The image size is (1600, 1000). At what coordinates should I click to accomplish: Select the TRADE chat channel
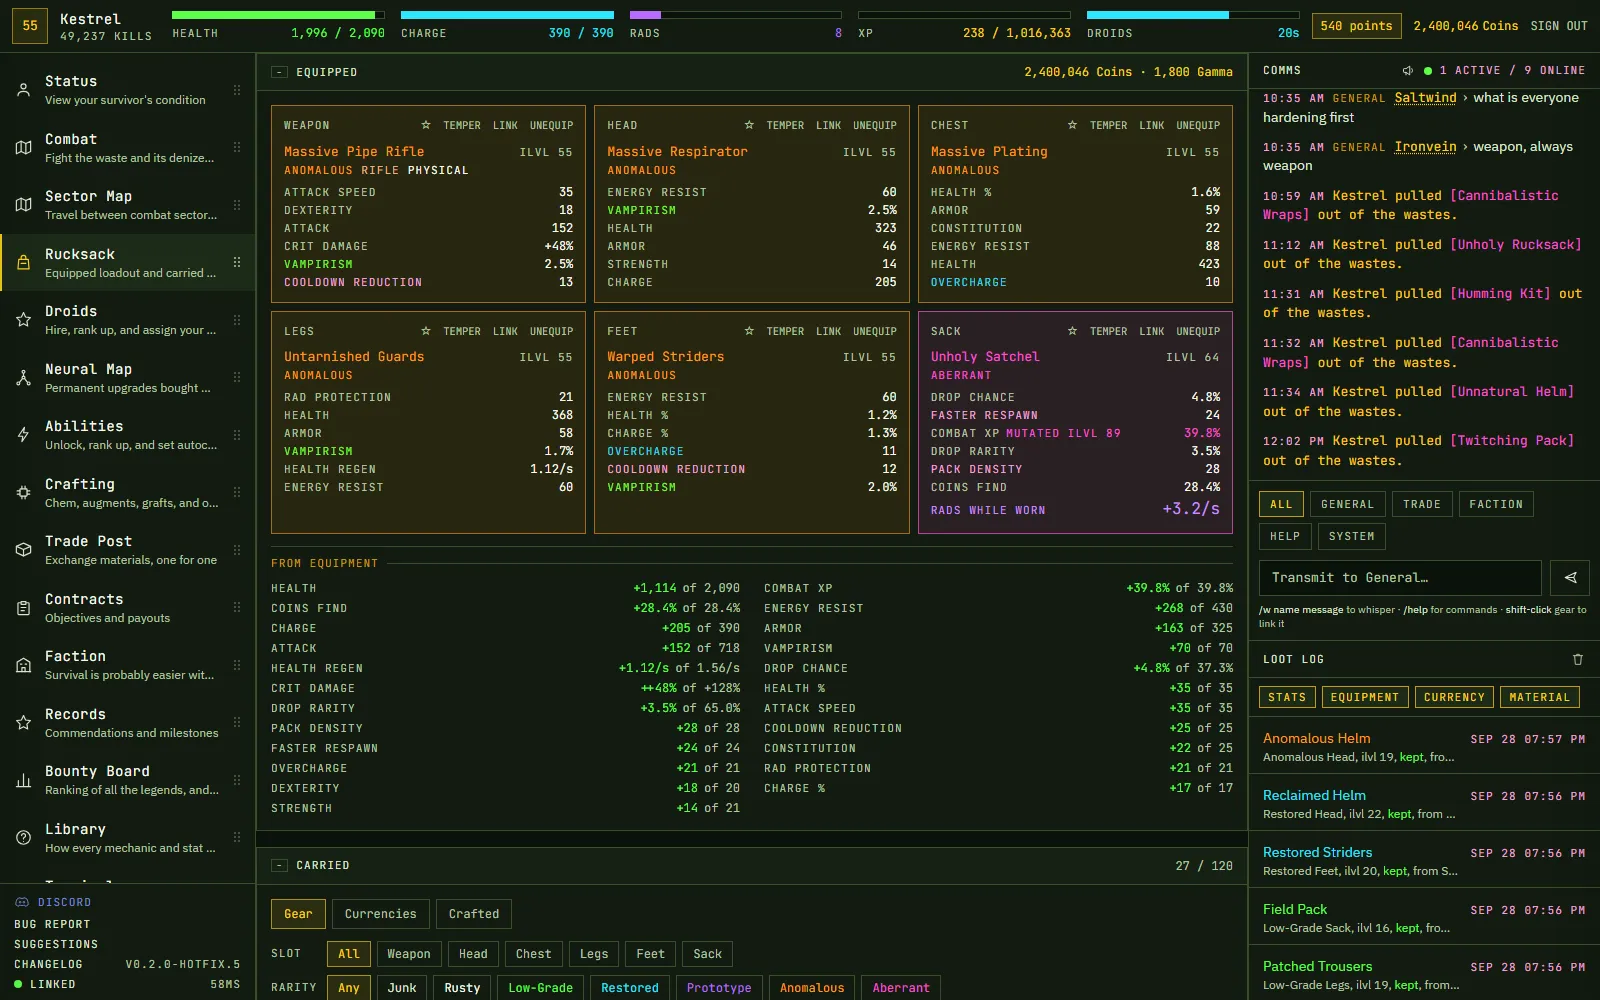pos(1421,504)
